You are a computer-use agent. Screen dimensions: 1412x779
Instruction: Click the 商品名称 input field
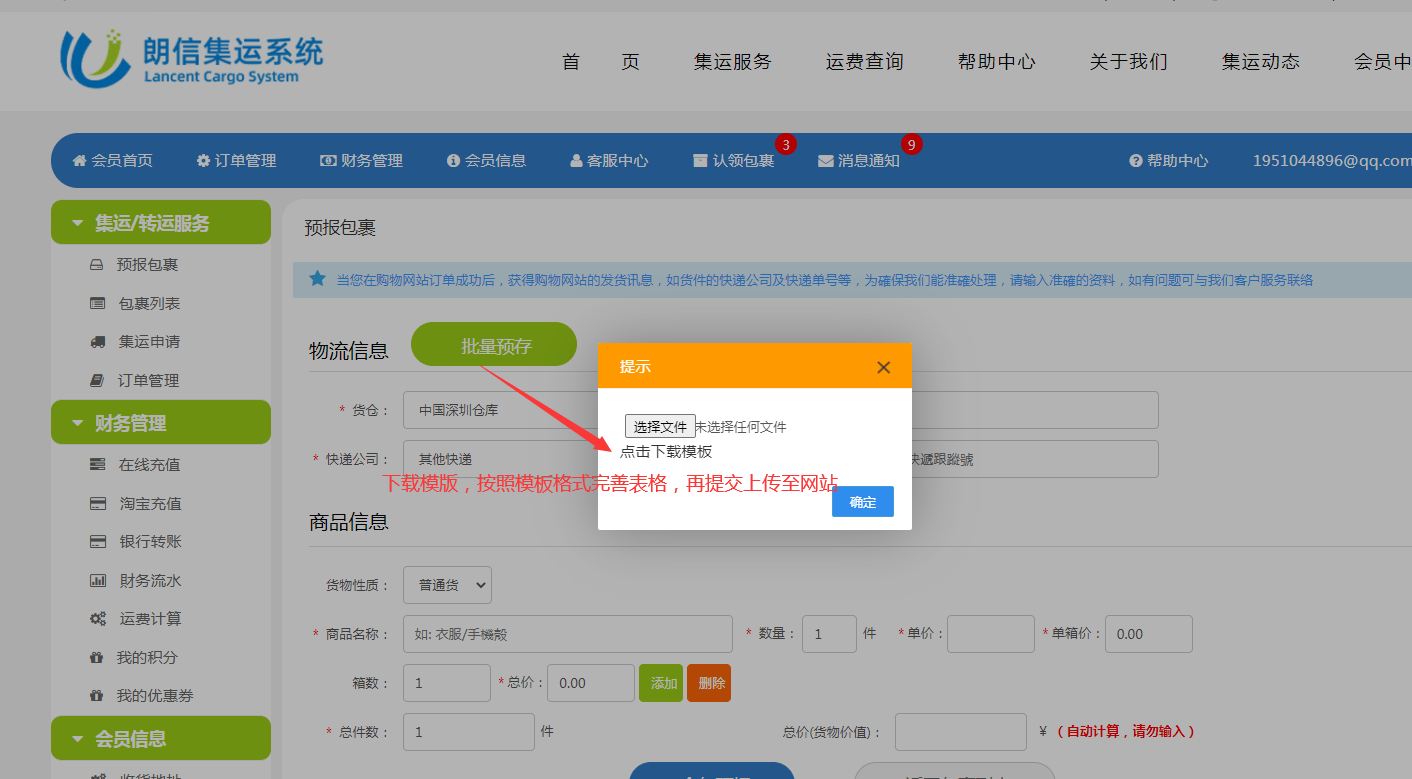coord(567,634)
